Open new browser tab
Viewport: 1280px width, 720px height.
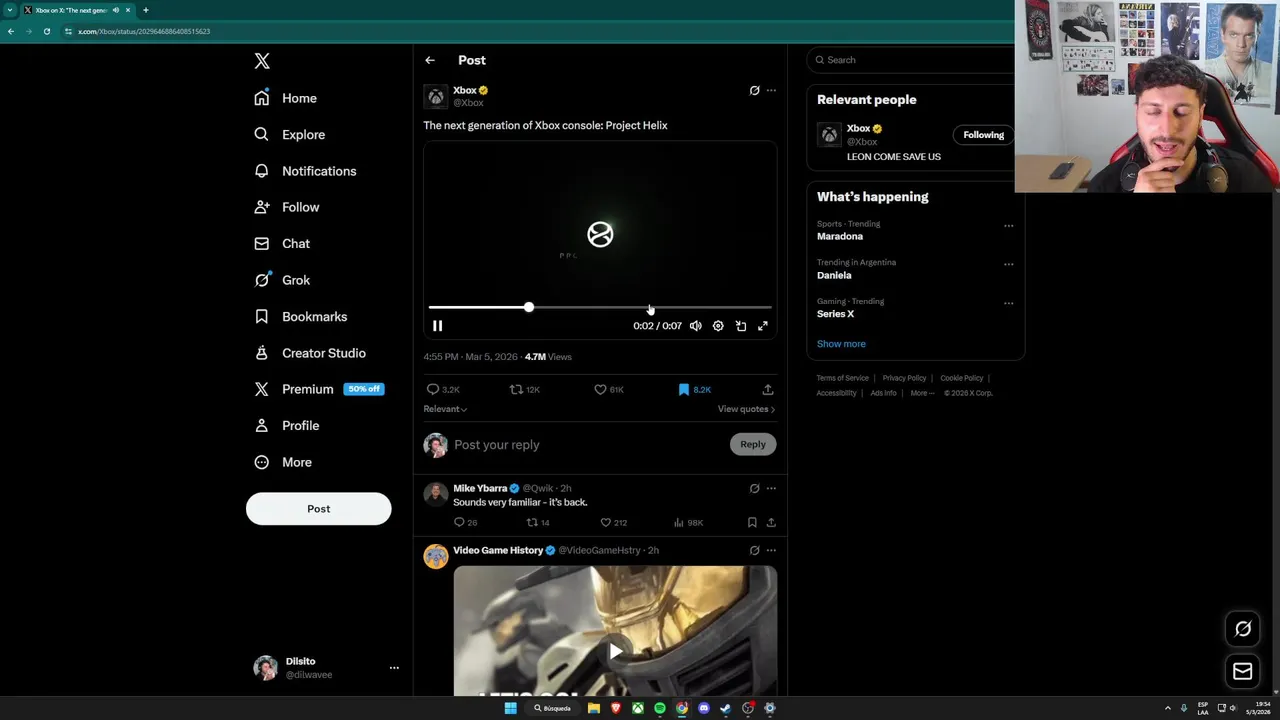[145, 10]
